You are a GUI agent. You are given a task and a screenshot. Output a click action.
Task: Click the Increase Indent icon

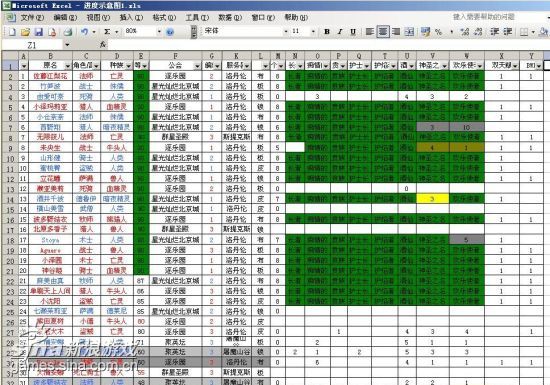tap(508, 32)
